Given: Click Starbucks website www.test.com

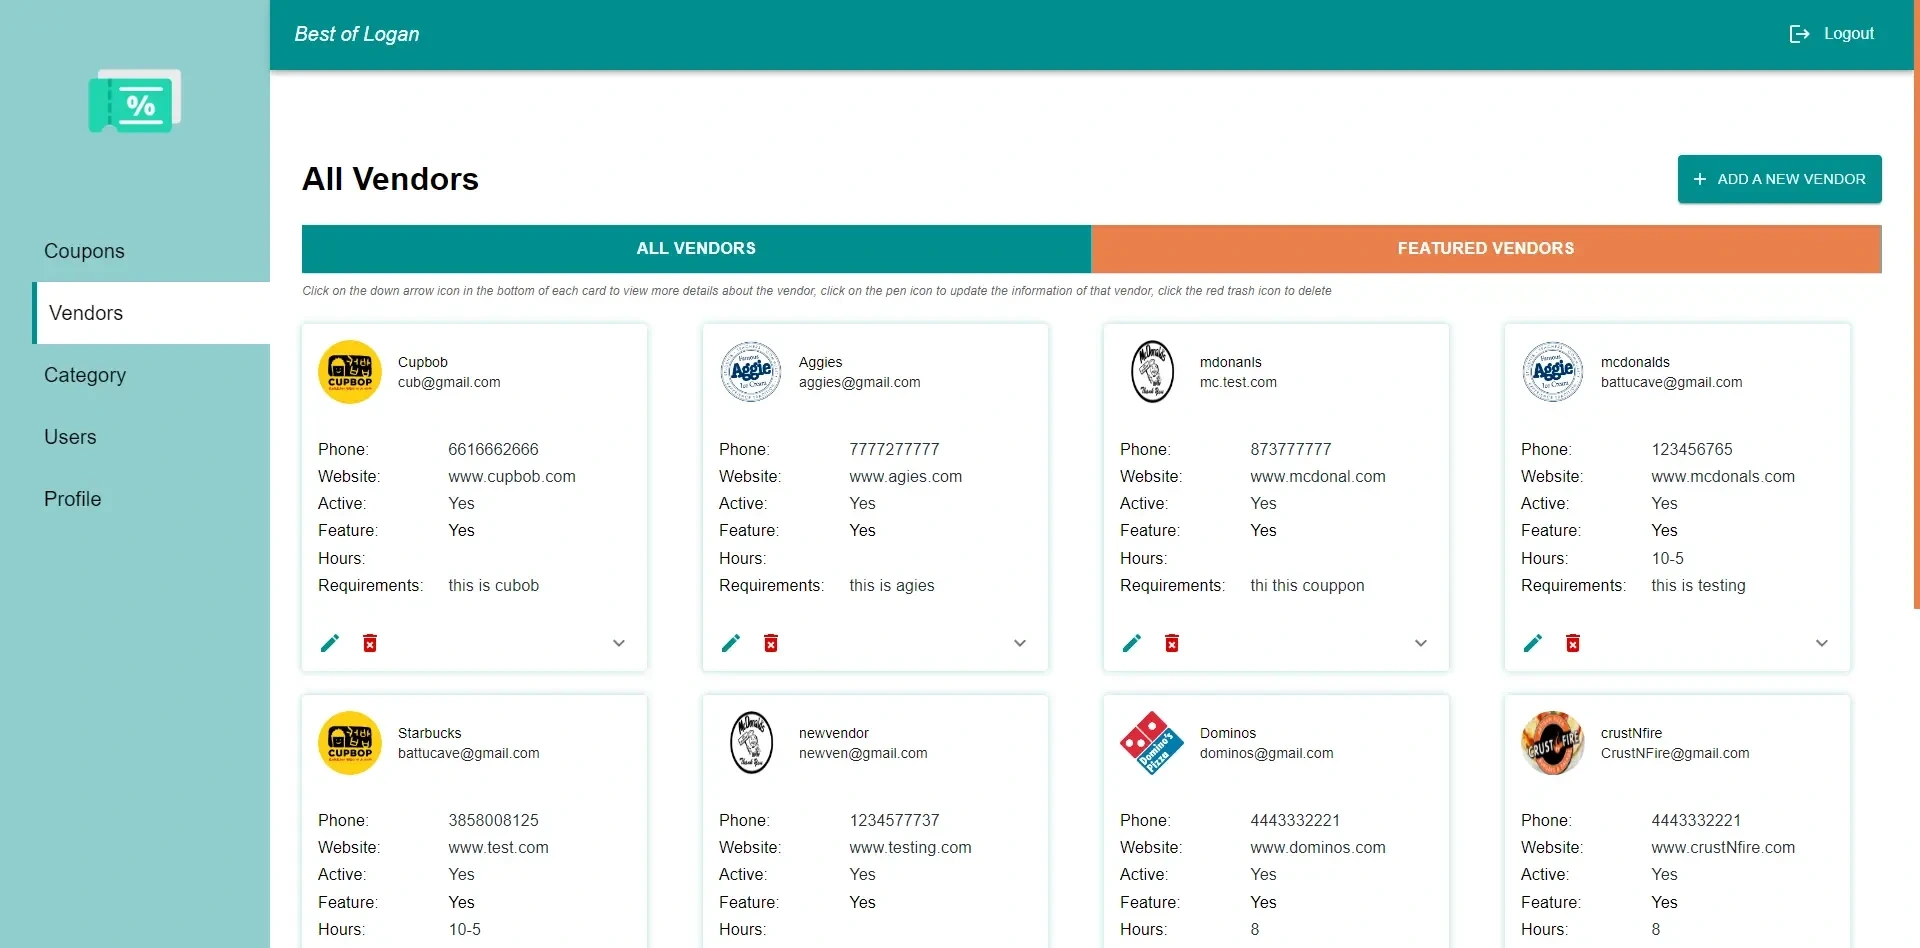Looking at the screenshot, I should click(498, 848).
